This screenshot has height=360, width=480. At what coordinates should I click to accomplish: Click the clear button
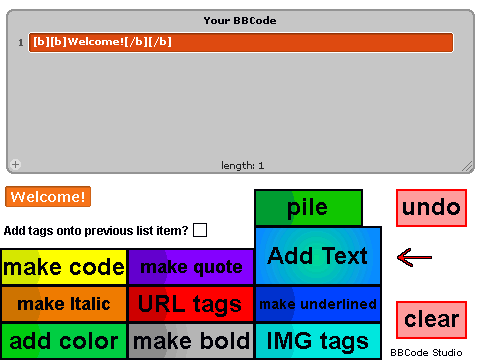click(x=431, y=320)
